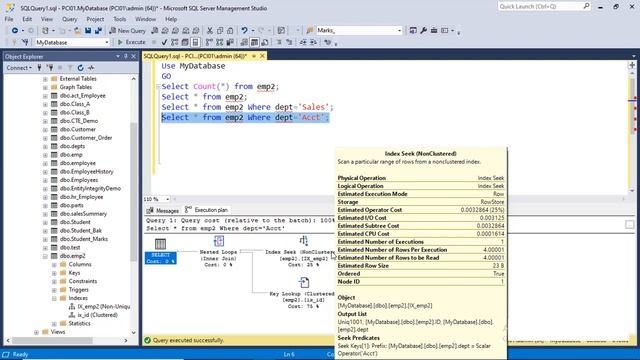Collapse the dbo.emp2 table node
Viewport: 640px width, 360px height.
pos(45,256)
